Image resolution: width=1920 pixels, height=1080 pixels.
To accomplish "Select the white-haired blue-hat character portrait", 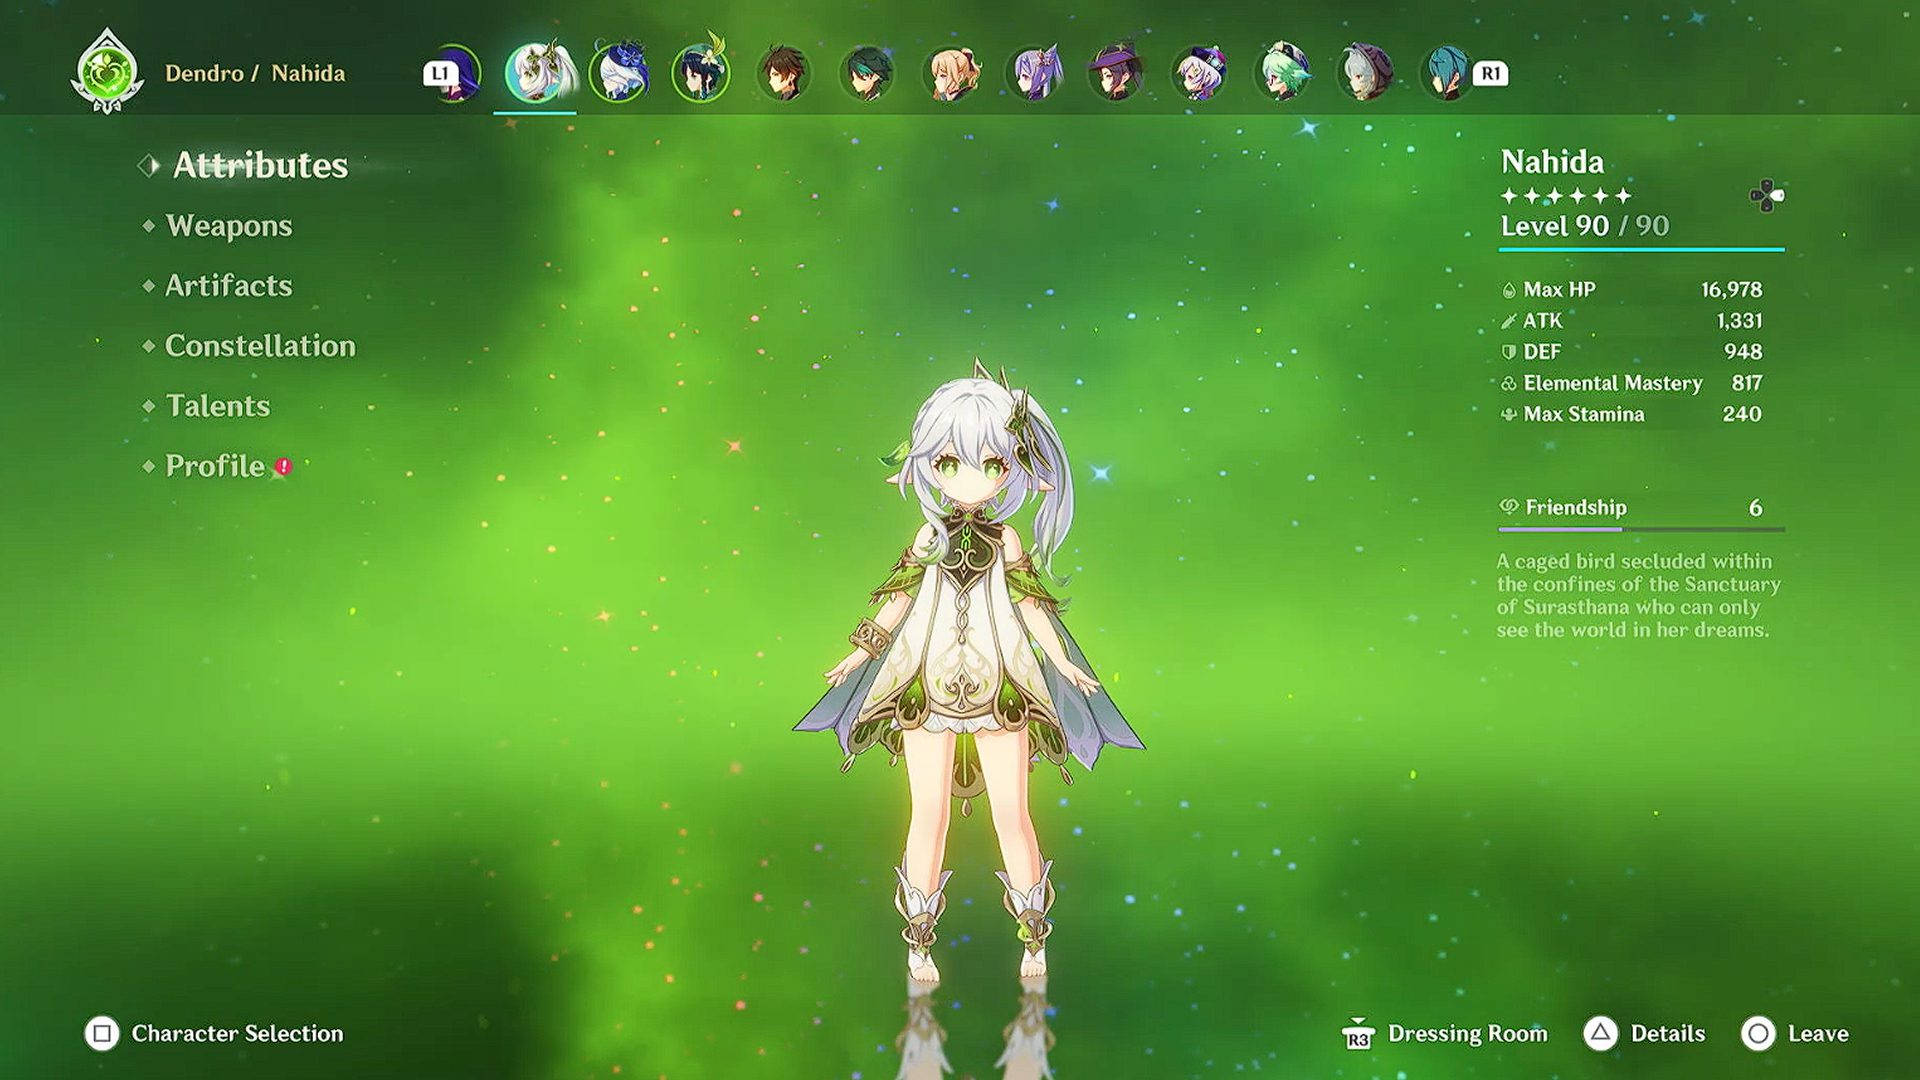I will pos(619,72).
